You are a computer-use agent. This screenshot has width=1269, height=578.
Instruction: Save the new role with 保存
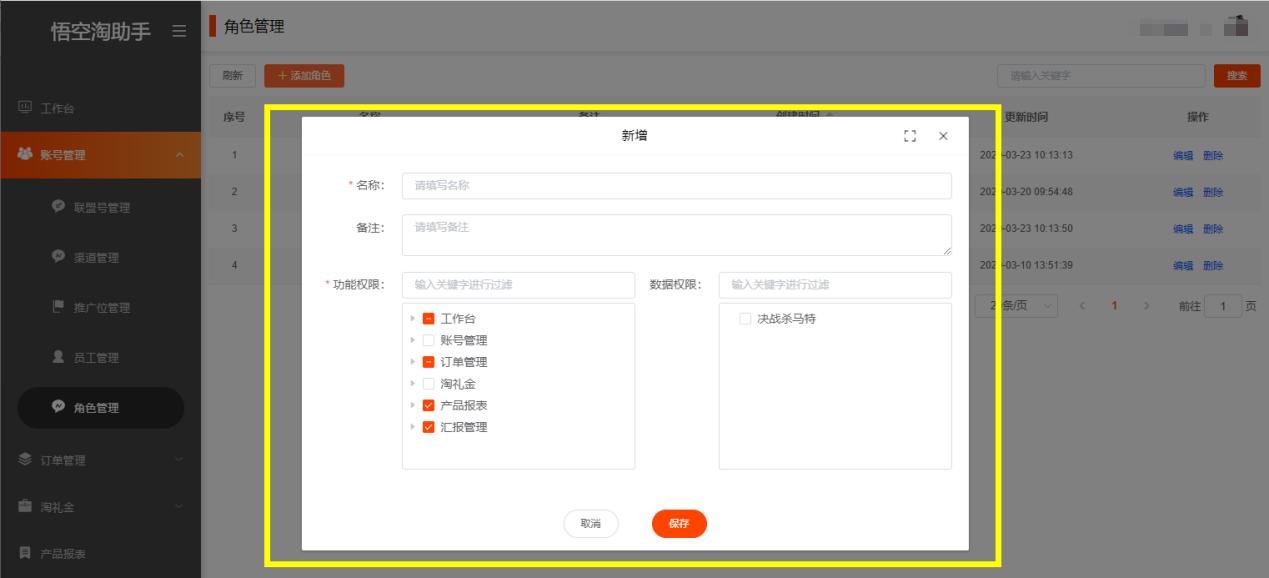pyautogui.click(x=679, y=524)
